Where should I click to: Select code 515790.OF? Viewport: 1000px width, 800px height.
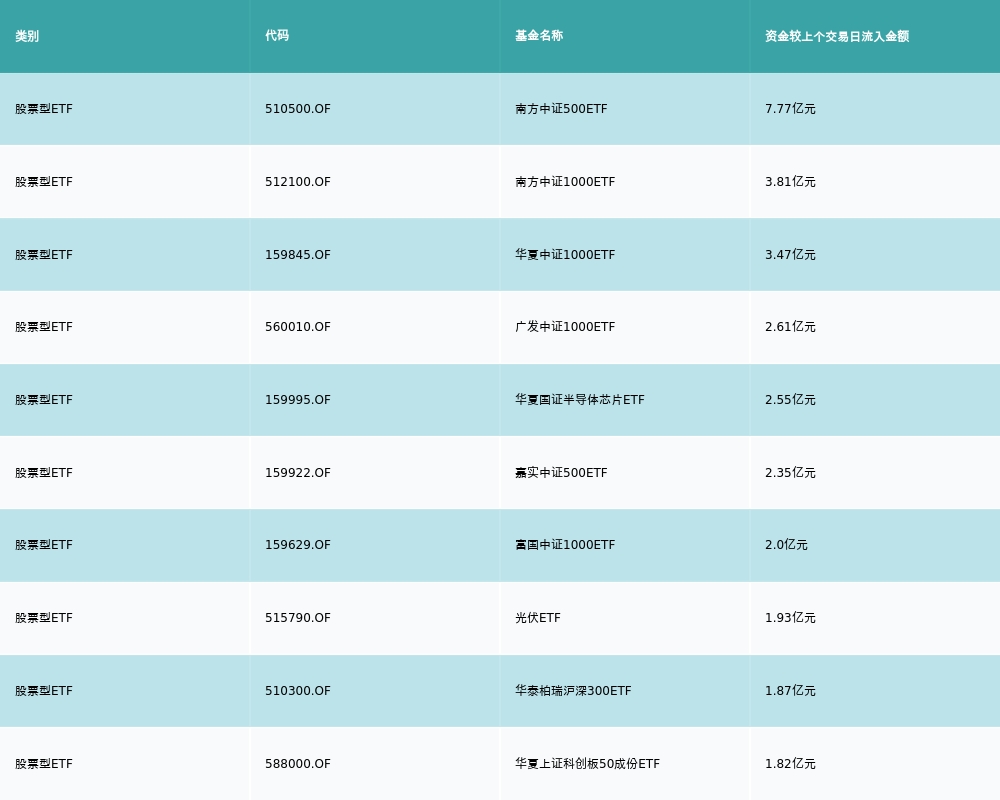pyautogui.click(x=298, y=618)
